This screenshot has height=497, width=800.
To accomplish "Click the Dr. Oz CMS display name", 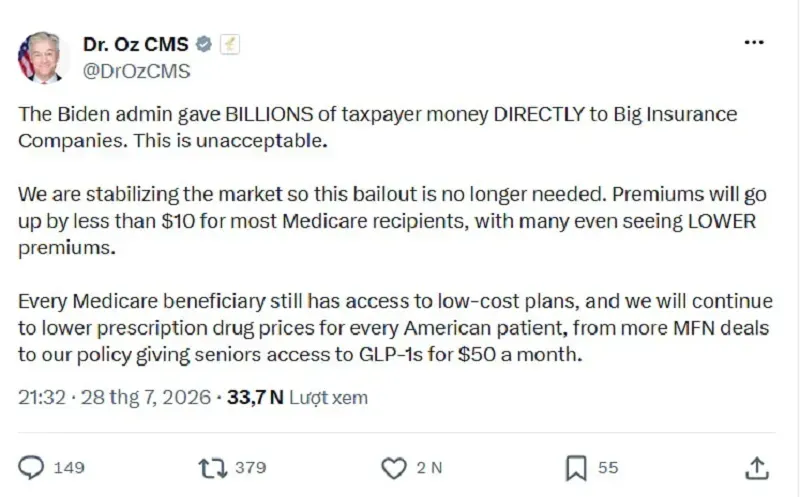I will (136, 44).
